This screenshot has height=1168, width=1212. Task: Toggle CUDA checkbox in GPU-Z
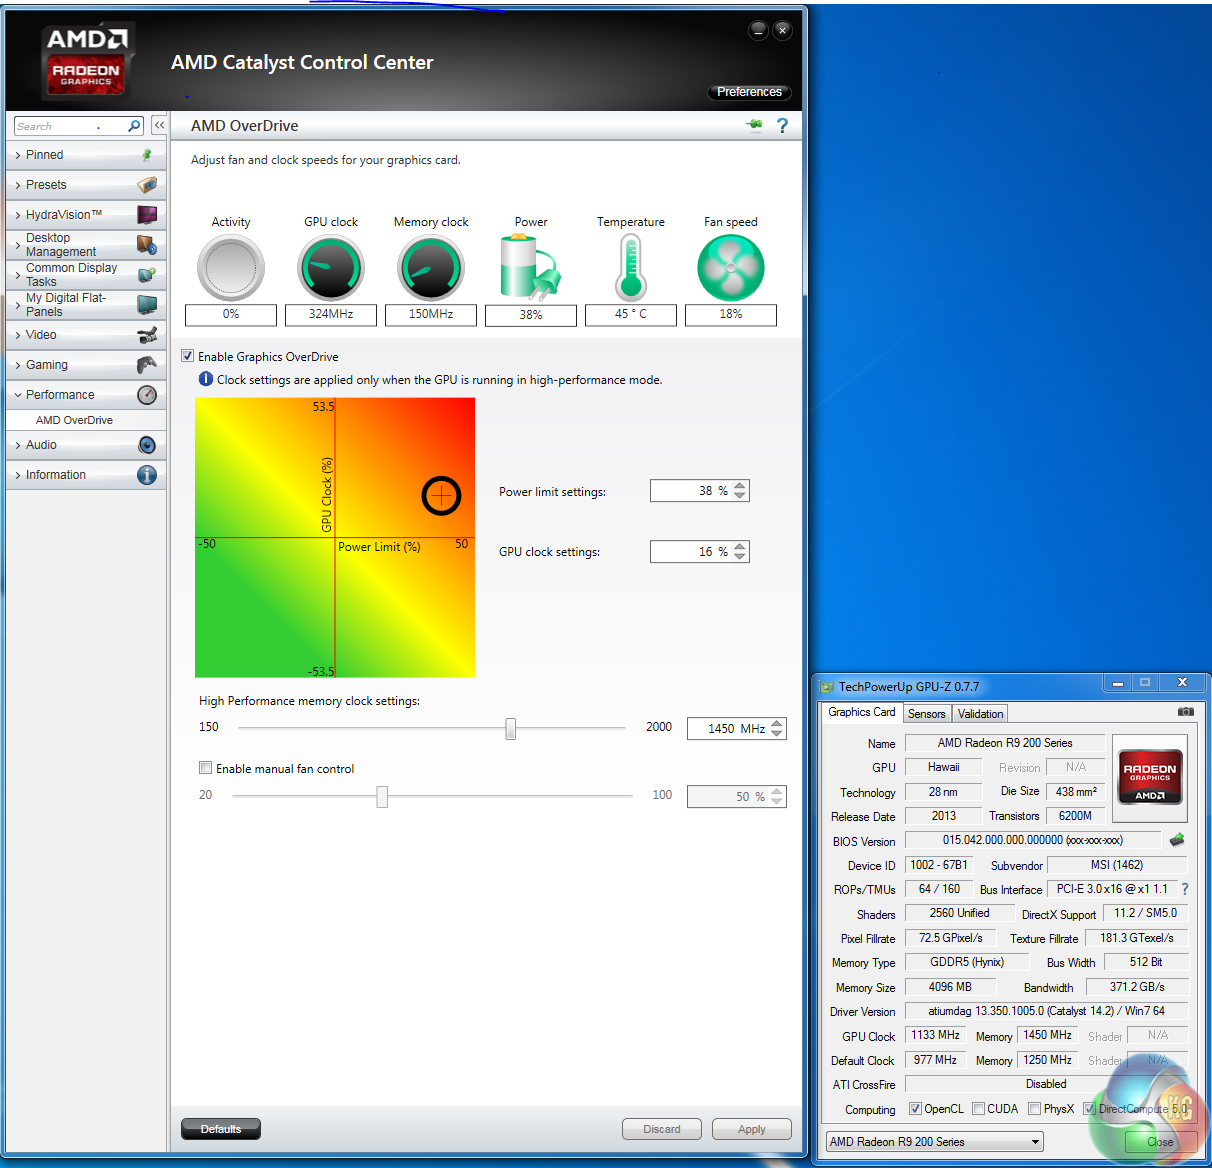click(x=979, y=1109)
